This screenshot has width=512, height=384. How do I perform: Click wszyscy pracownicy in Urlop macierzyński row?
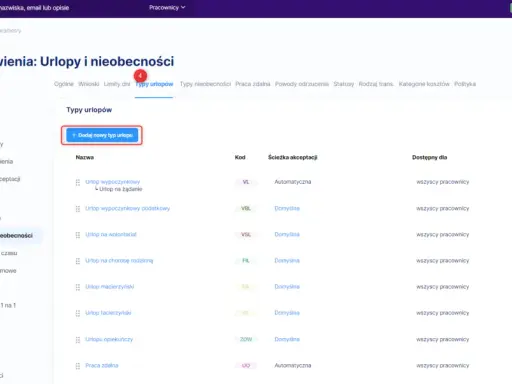coord(443,287)
